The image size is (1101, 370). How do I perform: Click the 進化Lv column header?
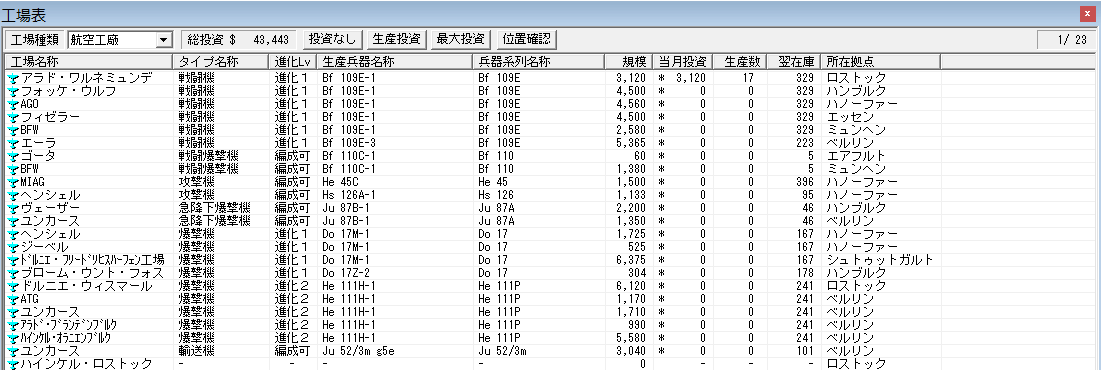click(x=292, y=62)
